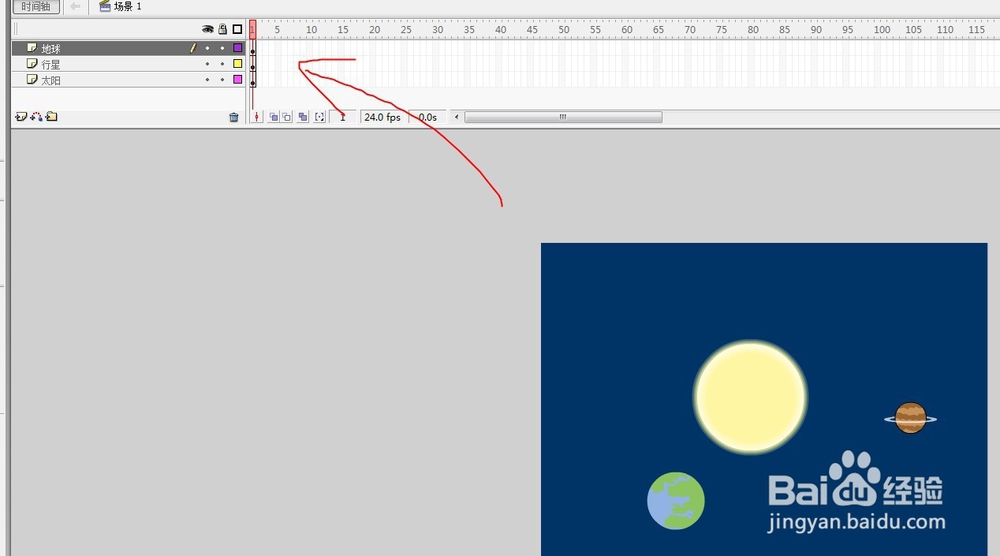1000x556 pixels.
Task: Click the 行星 layer type icon
Action: (32, 64)
